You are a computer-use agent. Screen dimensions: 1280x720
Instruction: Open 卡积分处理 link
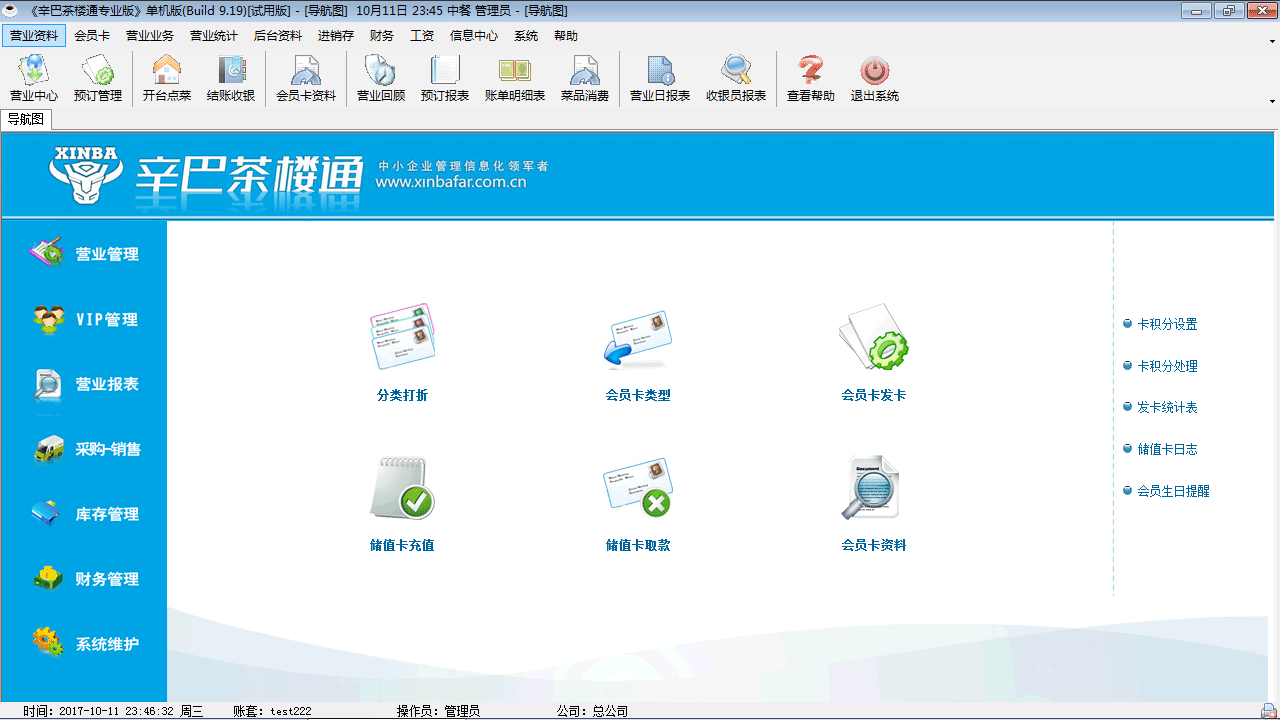(1167, 366)
